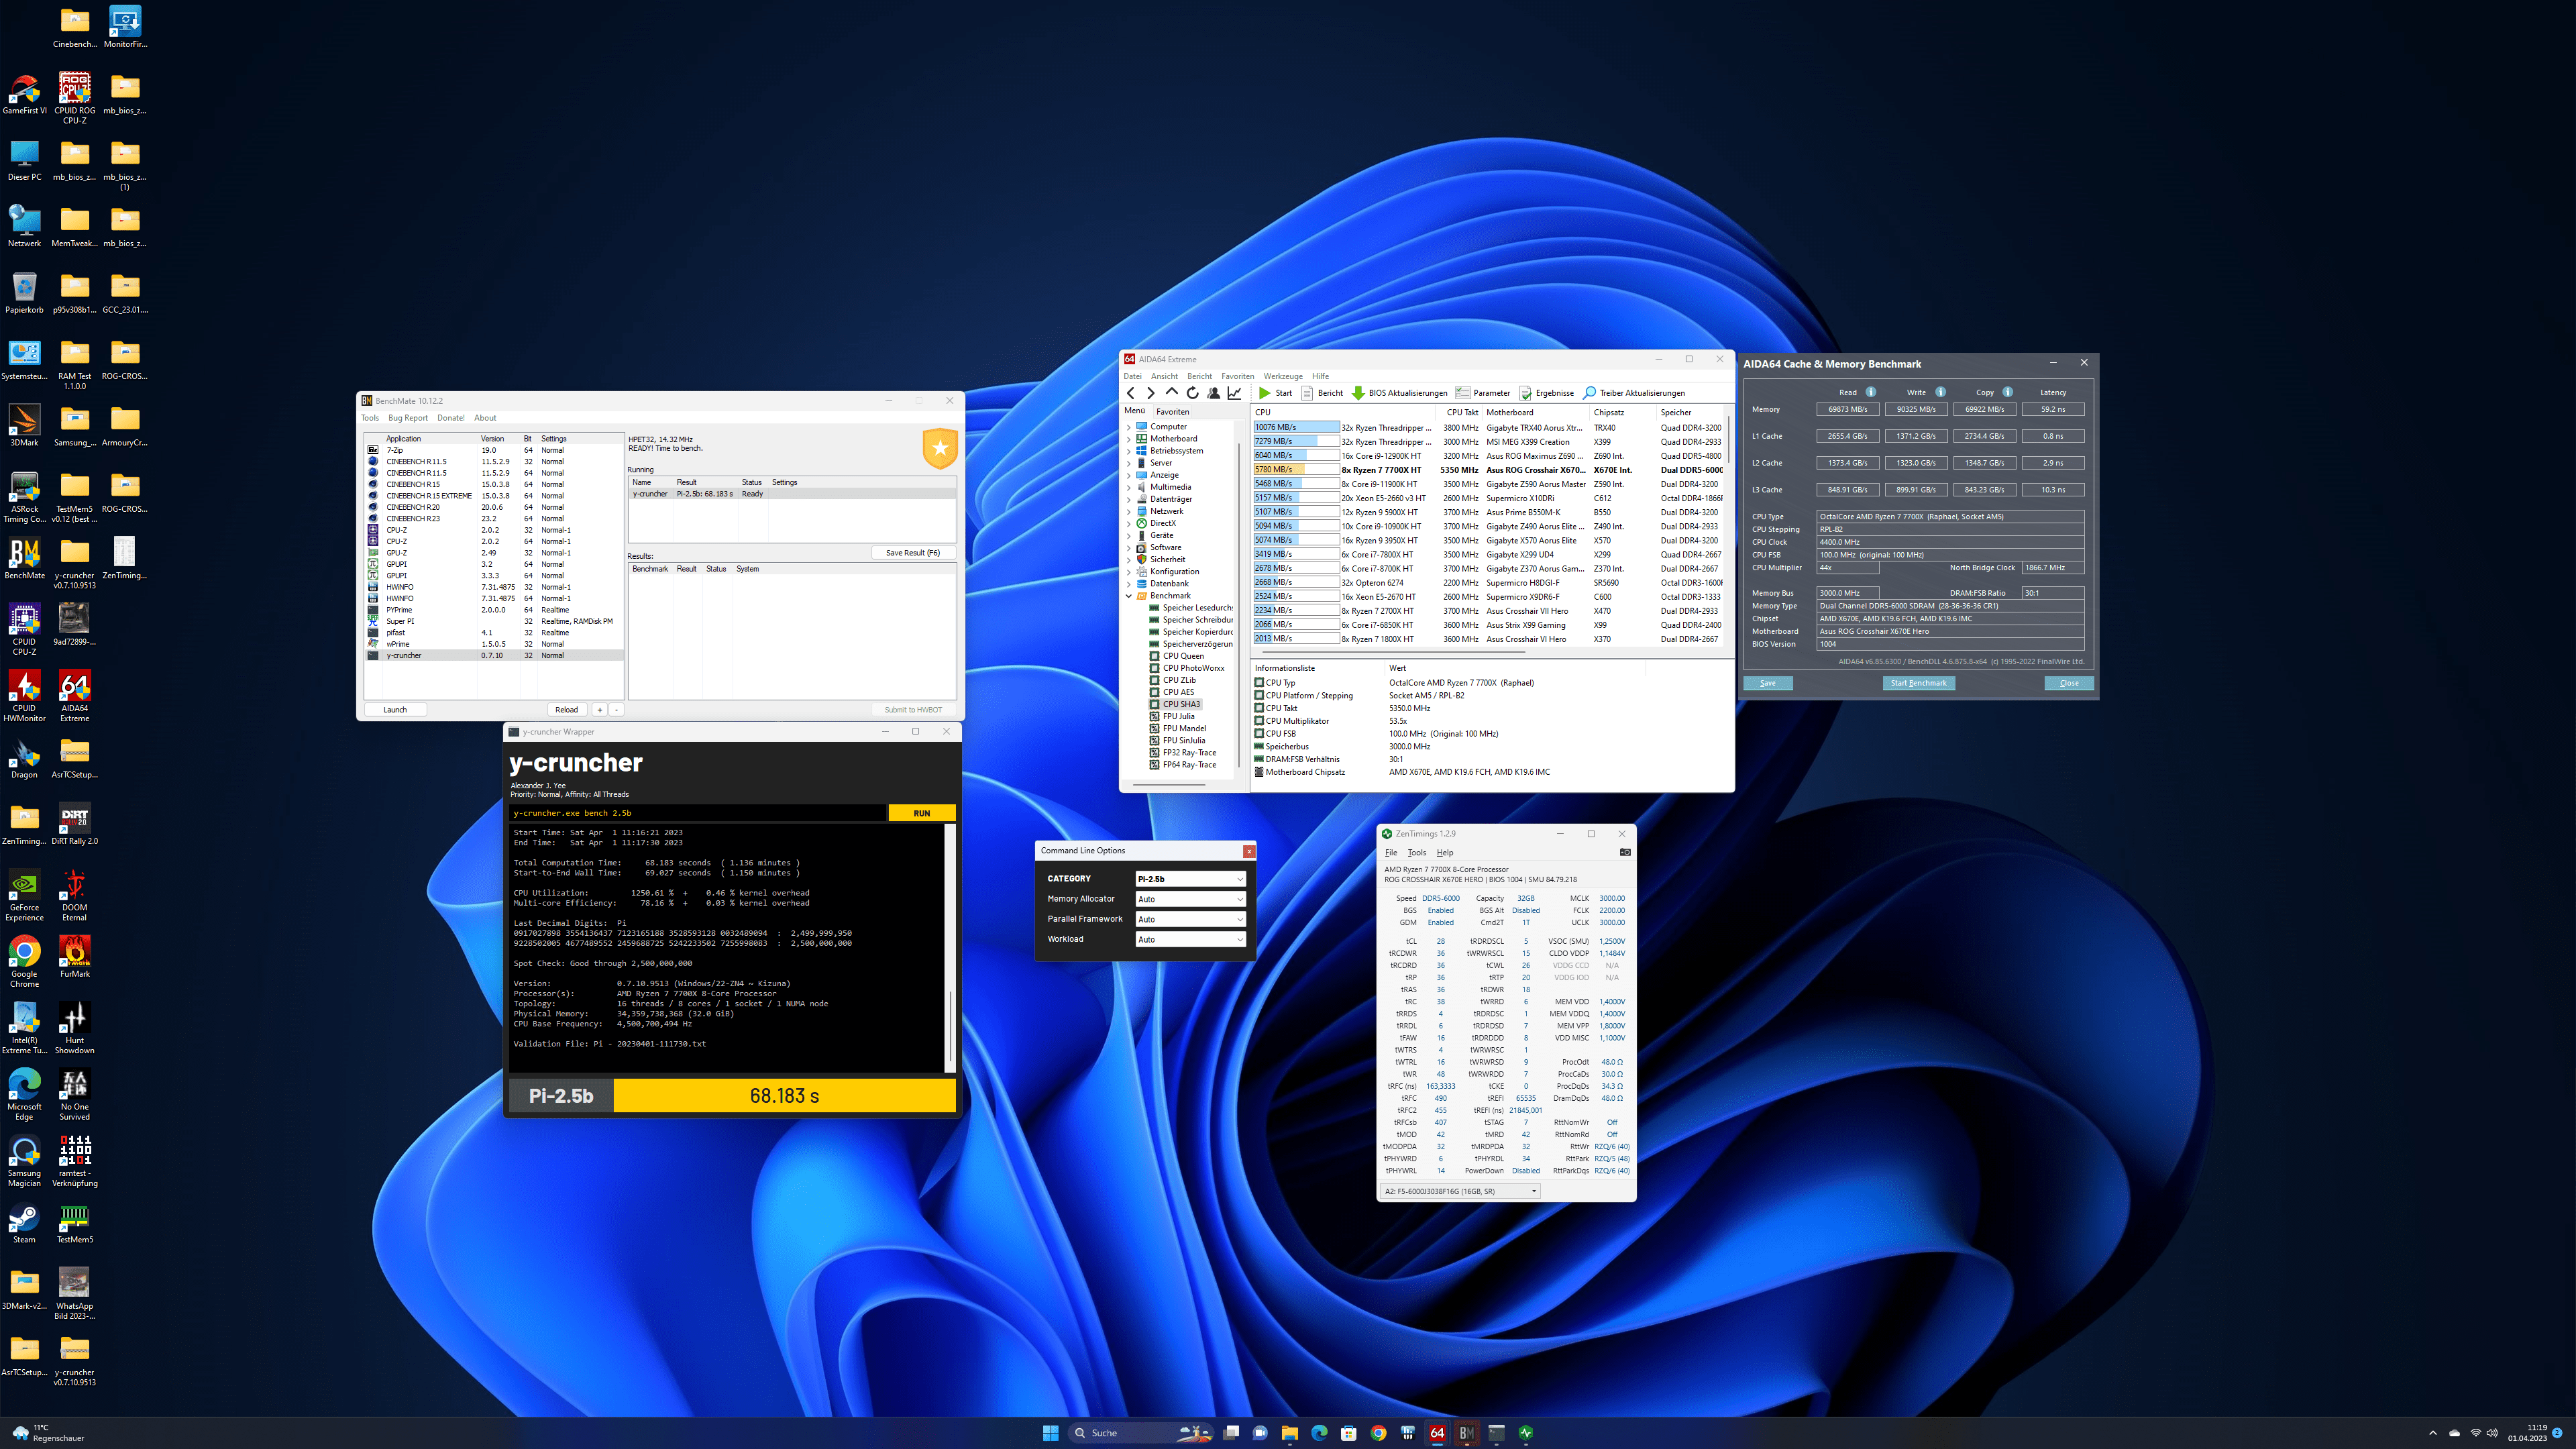Open the Bug Report menu in BenchMate
This screenshot has width=2576, height=1449.
(x=408, y=418)
